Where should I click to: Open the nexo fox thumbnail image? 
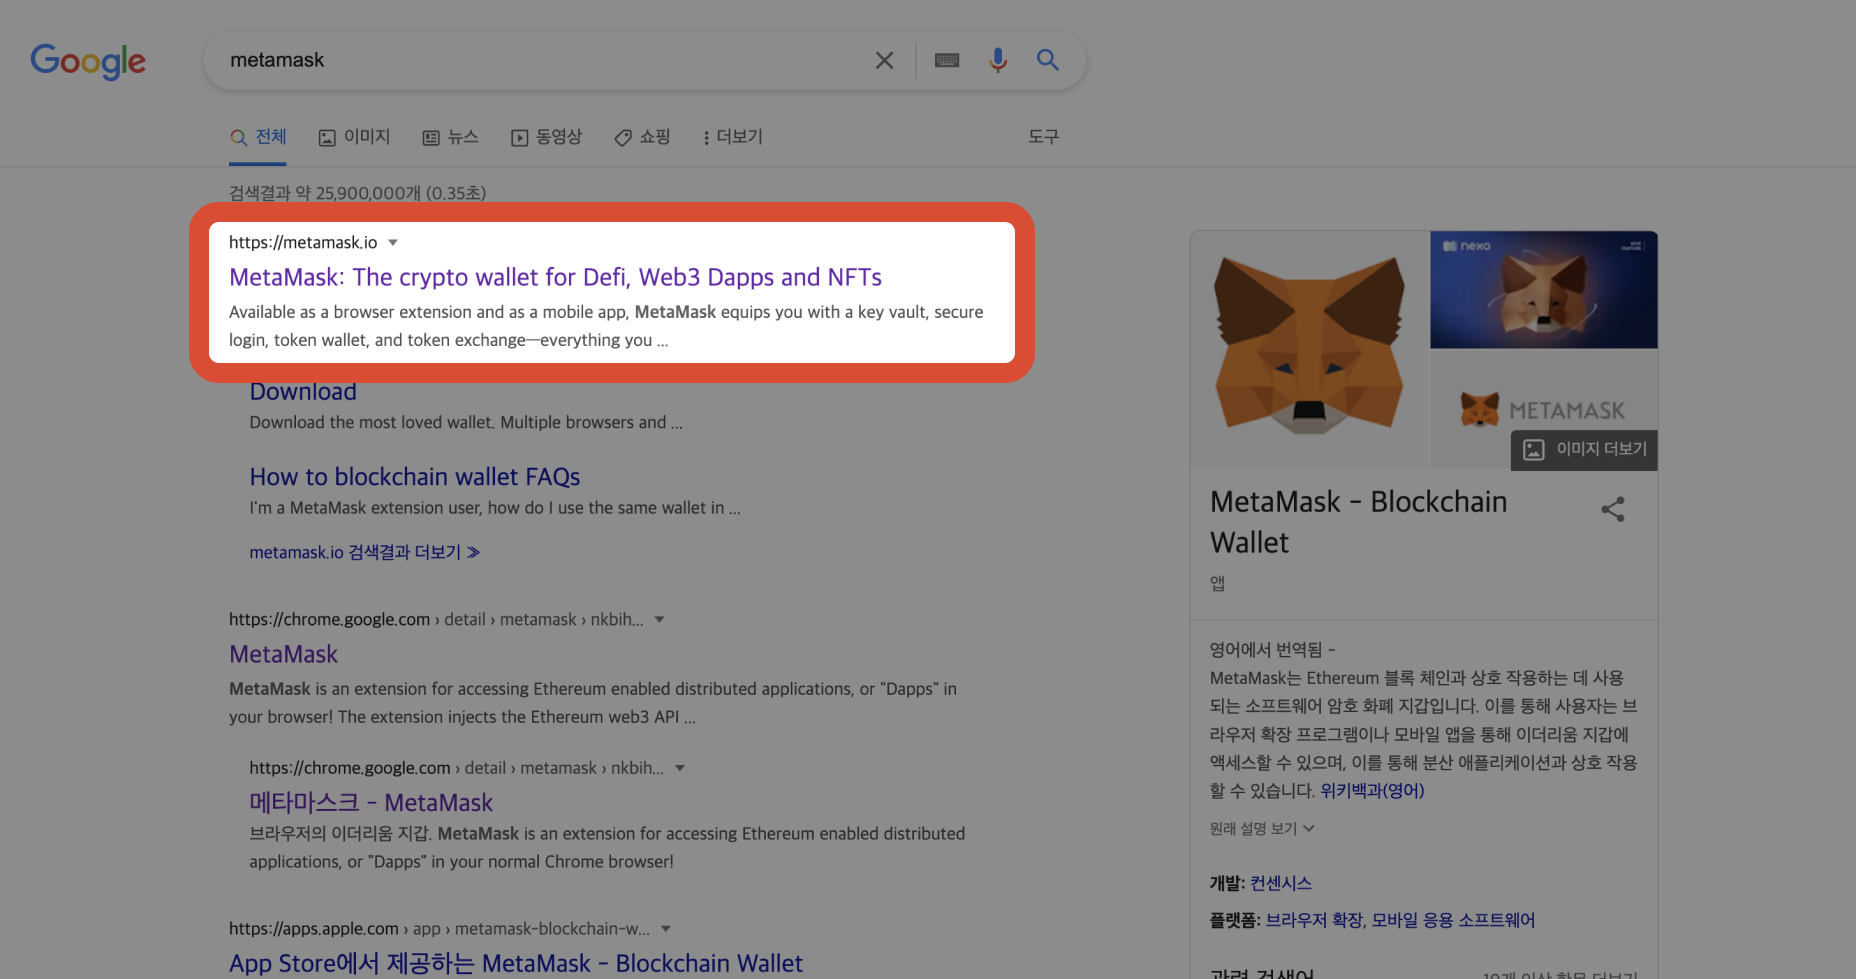coord(1544,290)
